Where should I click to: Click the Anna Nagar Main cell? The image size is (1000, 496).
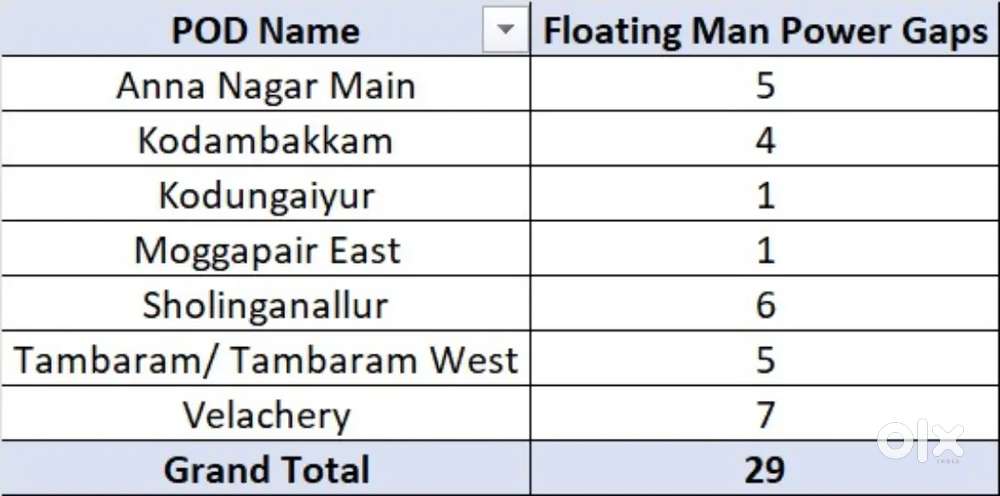pos(265,86)
